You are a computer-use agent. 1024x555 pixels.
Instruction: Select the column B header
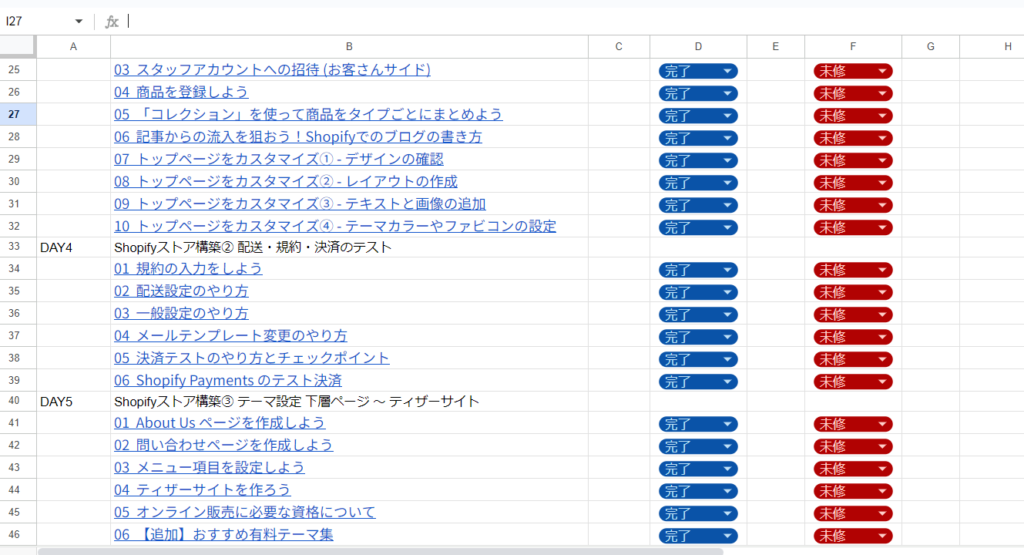click(349, 46)
